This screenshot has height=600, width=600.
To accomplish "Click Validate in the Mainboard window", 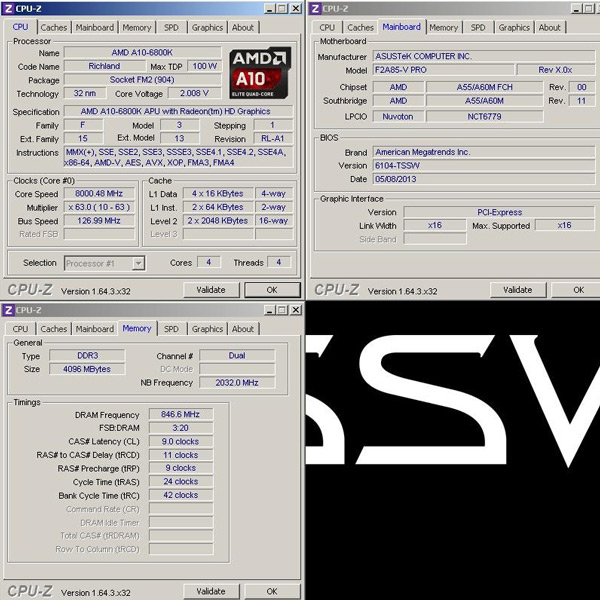I will (x=518, y=290).
